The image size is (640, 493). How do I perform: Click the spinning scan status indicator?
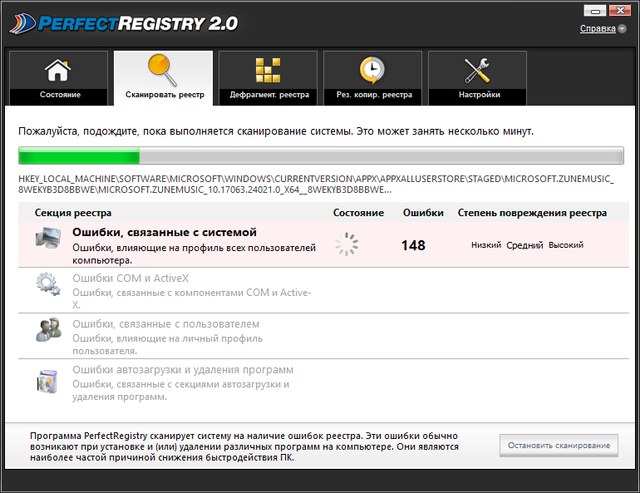(346, 244)
